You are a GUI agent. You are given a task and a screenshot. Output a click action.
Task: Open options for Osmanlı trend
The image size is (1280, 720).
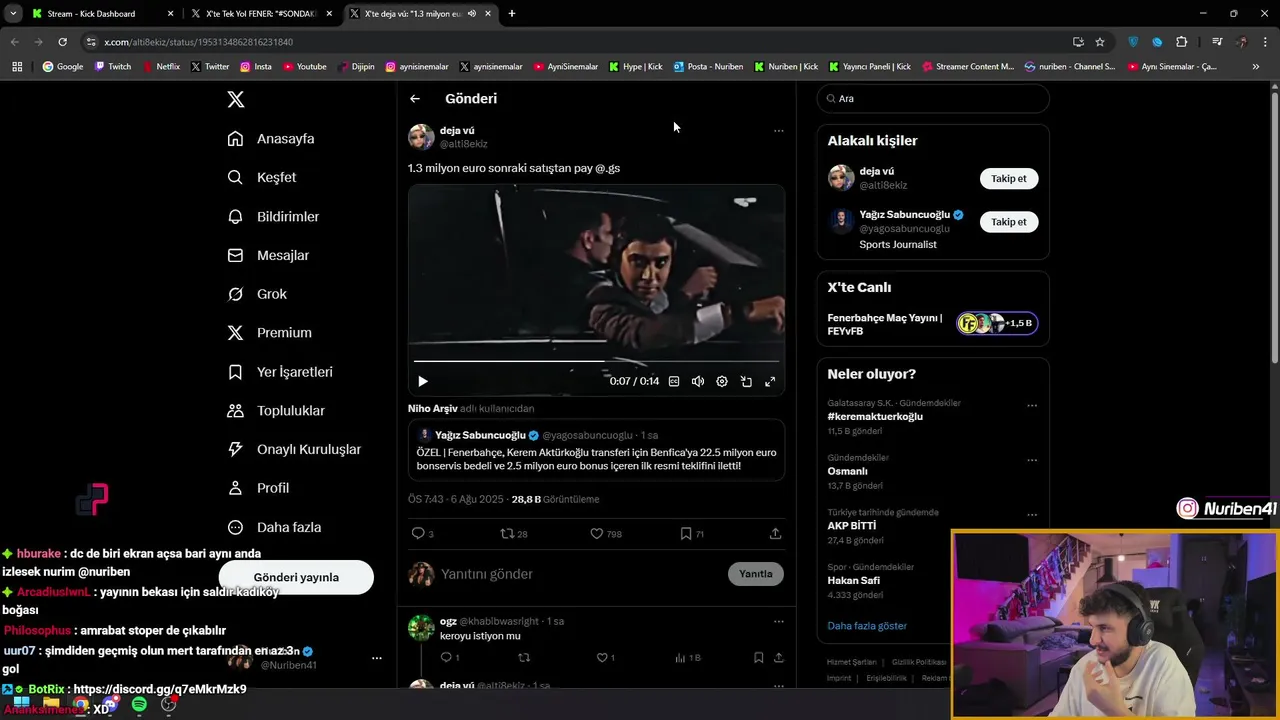[1032, 461]
